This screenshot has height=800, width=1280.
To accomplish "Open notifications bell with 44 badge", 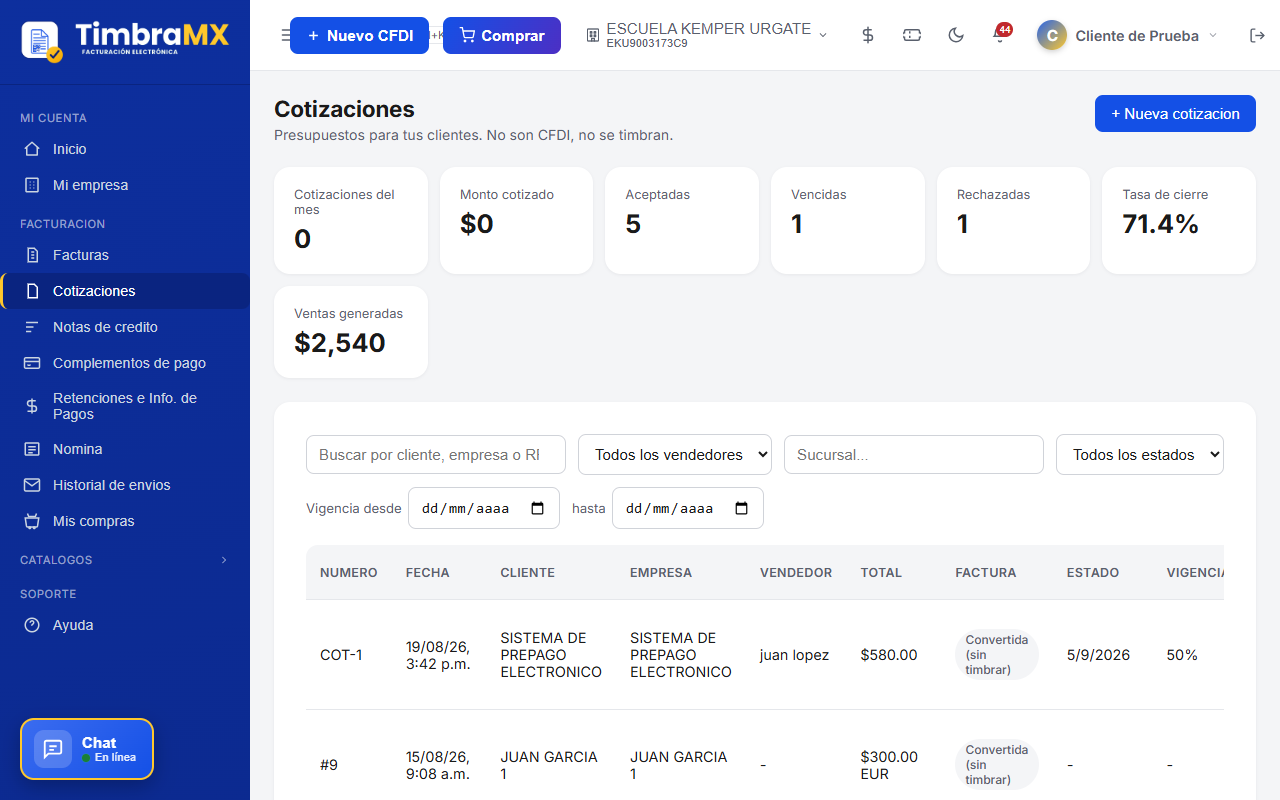I will click(1000, 34).
